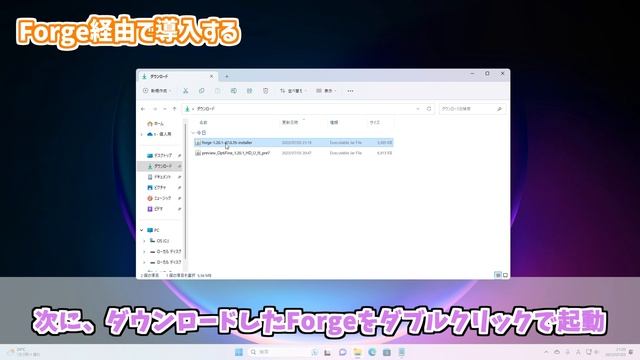The image size is (640, 360).
Task: Show hidden system tray icons
Action: tap(546, 352)
